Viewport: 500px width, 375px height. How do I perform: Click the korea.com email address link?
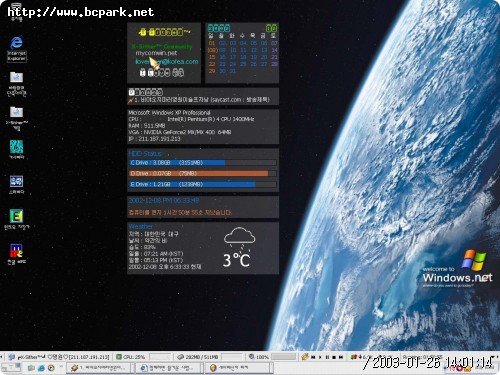point(167,62)
